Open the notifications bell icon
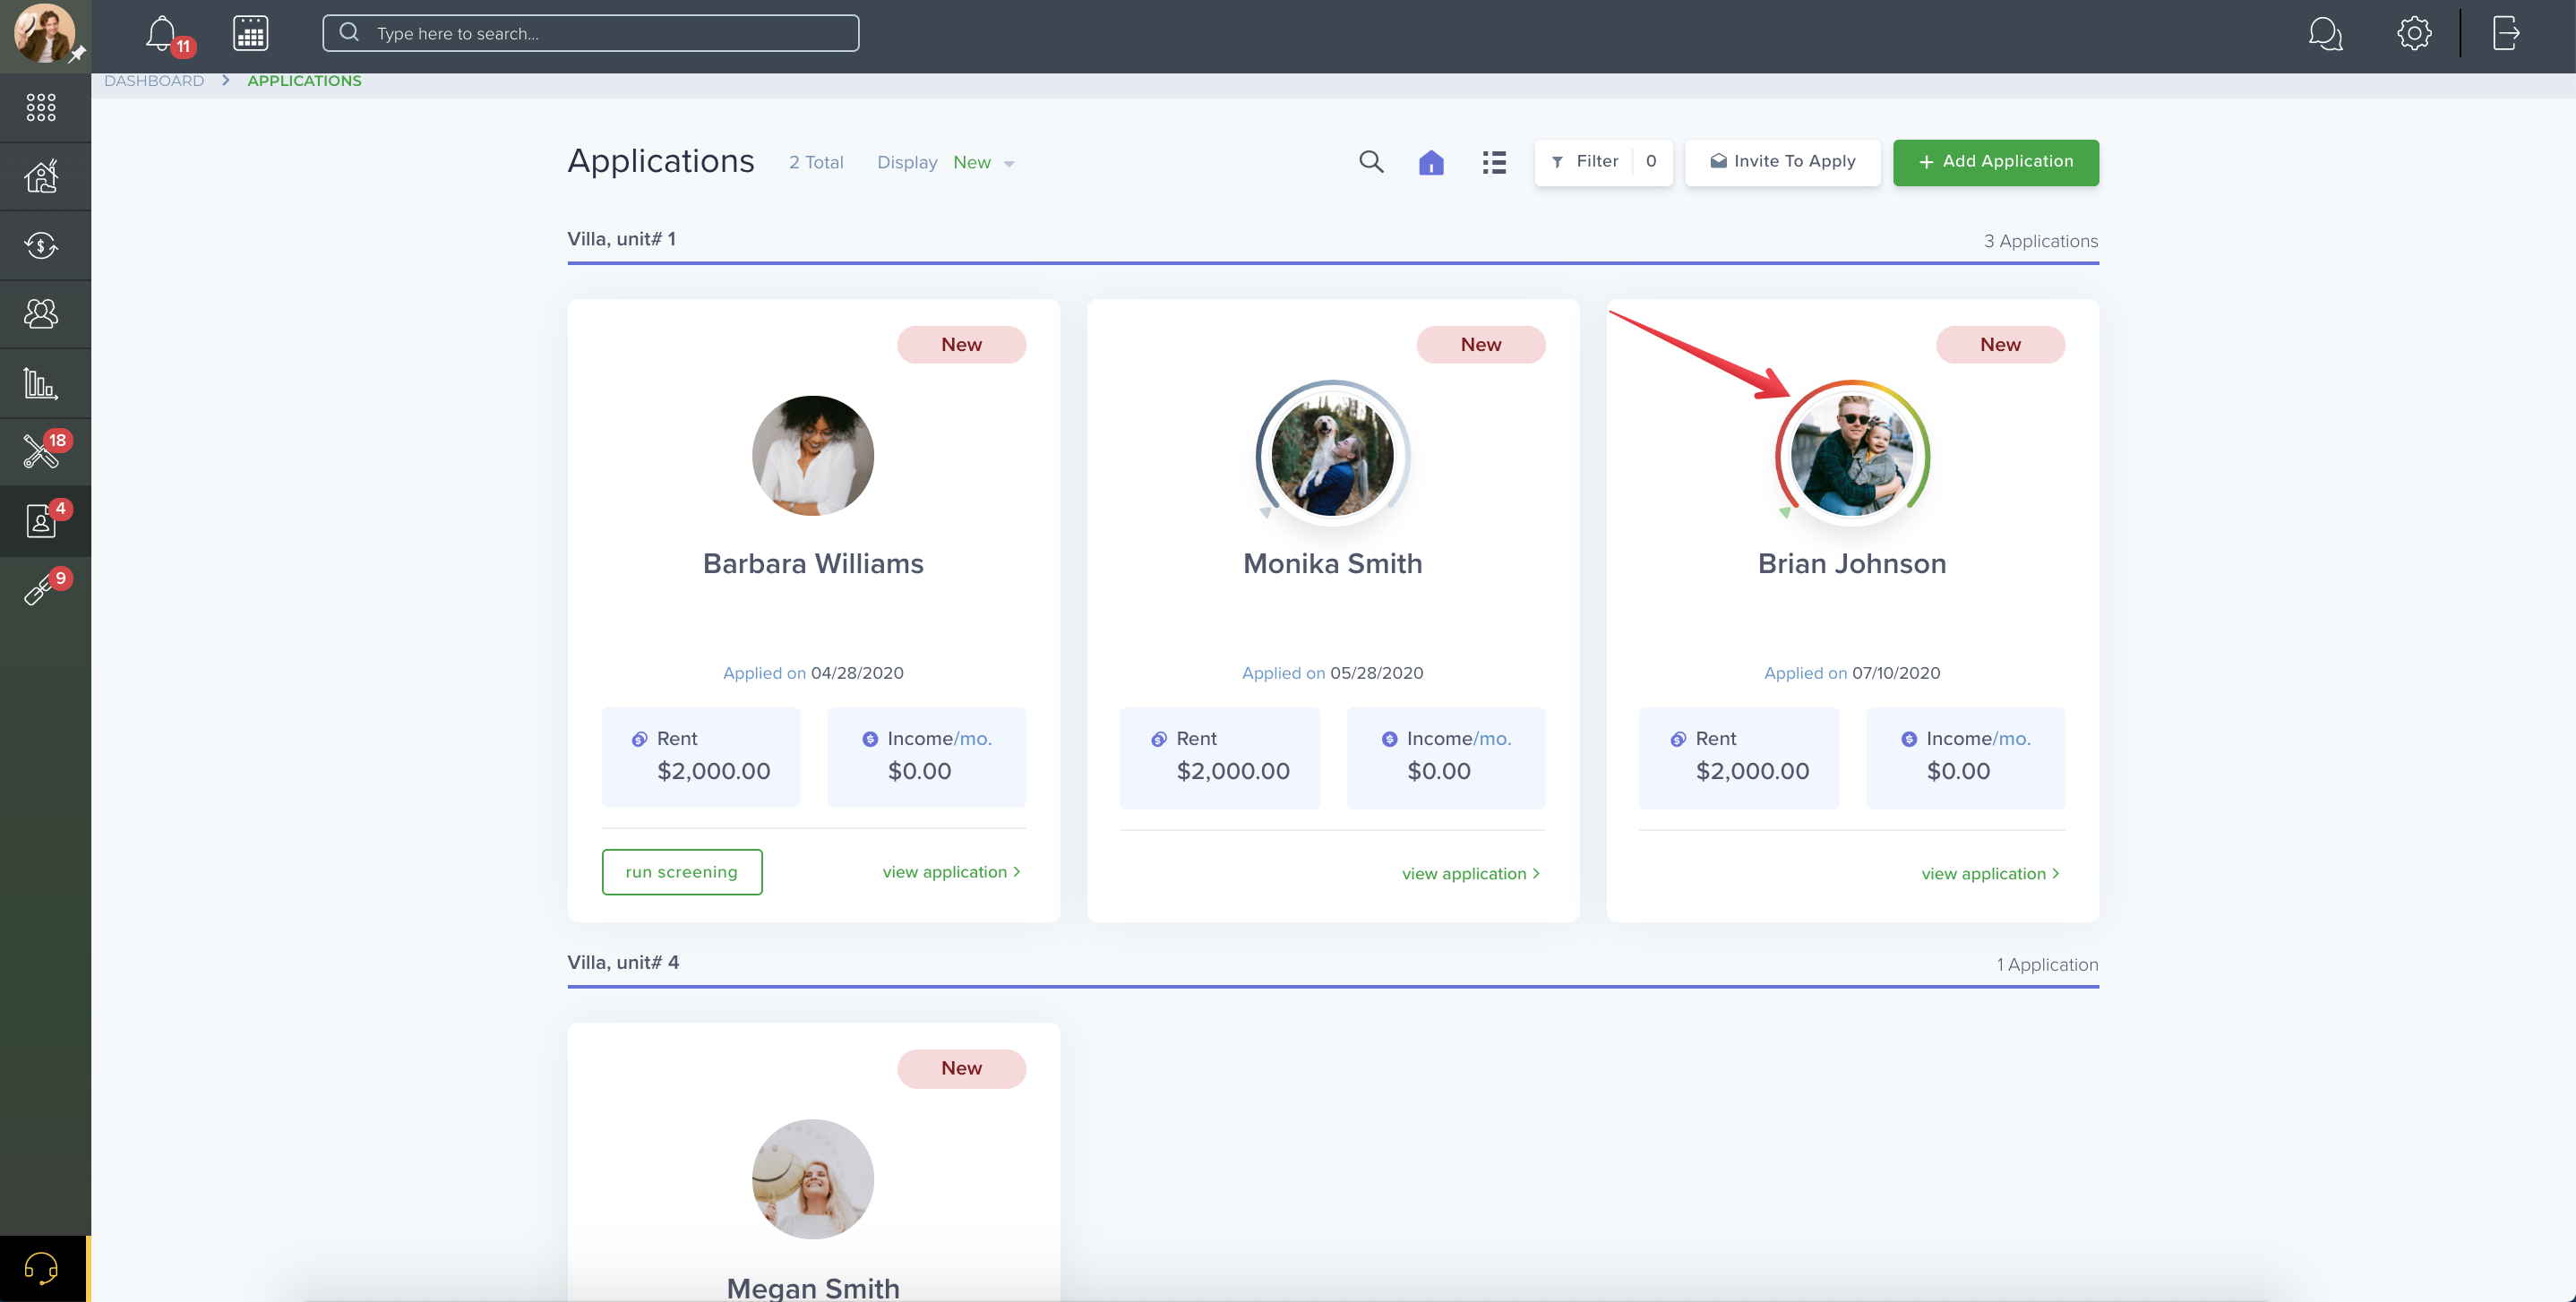 point(161,34)
